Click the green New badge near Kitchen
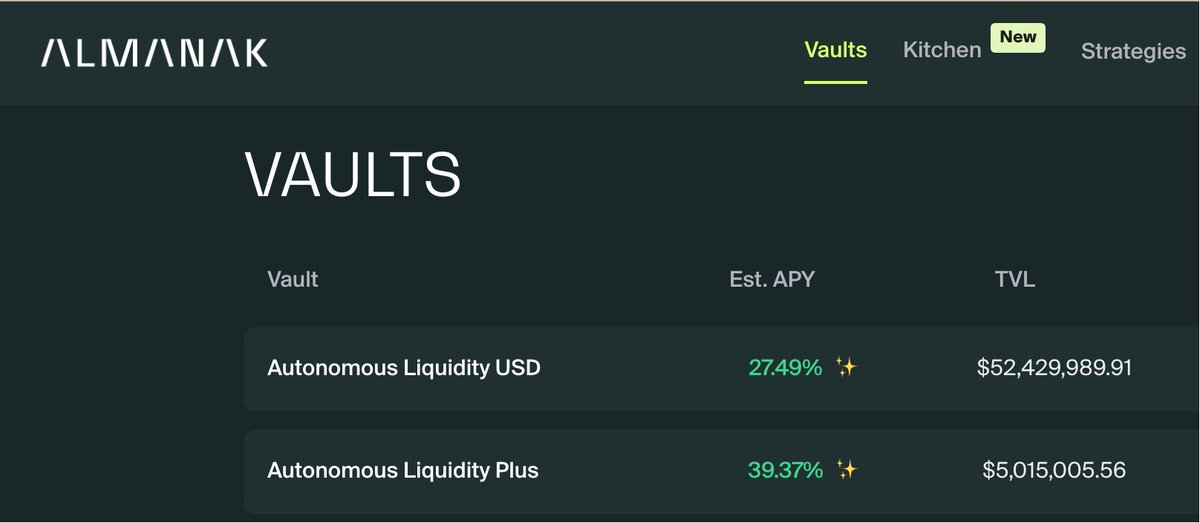Image resolution: width=1200 pixels, height=523 pixels. 1018,37
